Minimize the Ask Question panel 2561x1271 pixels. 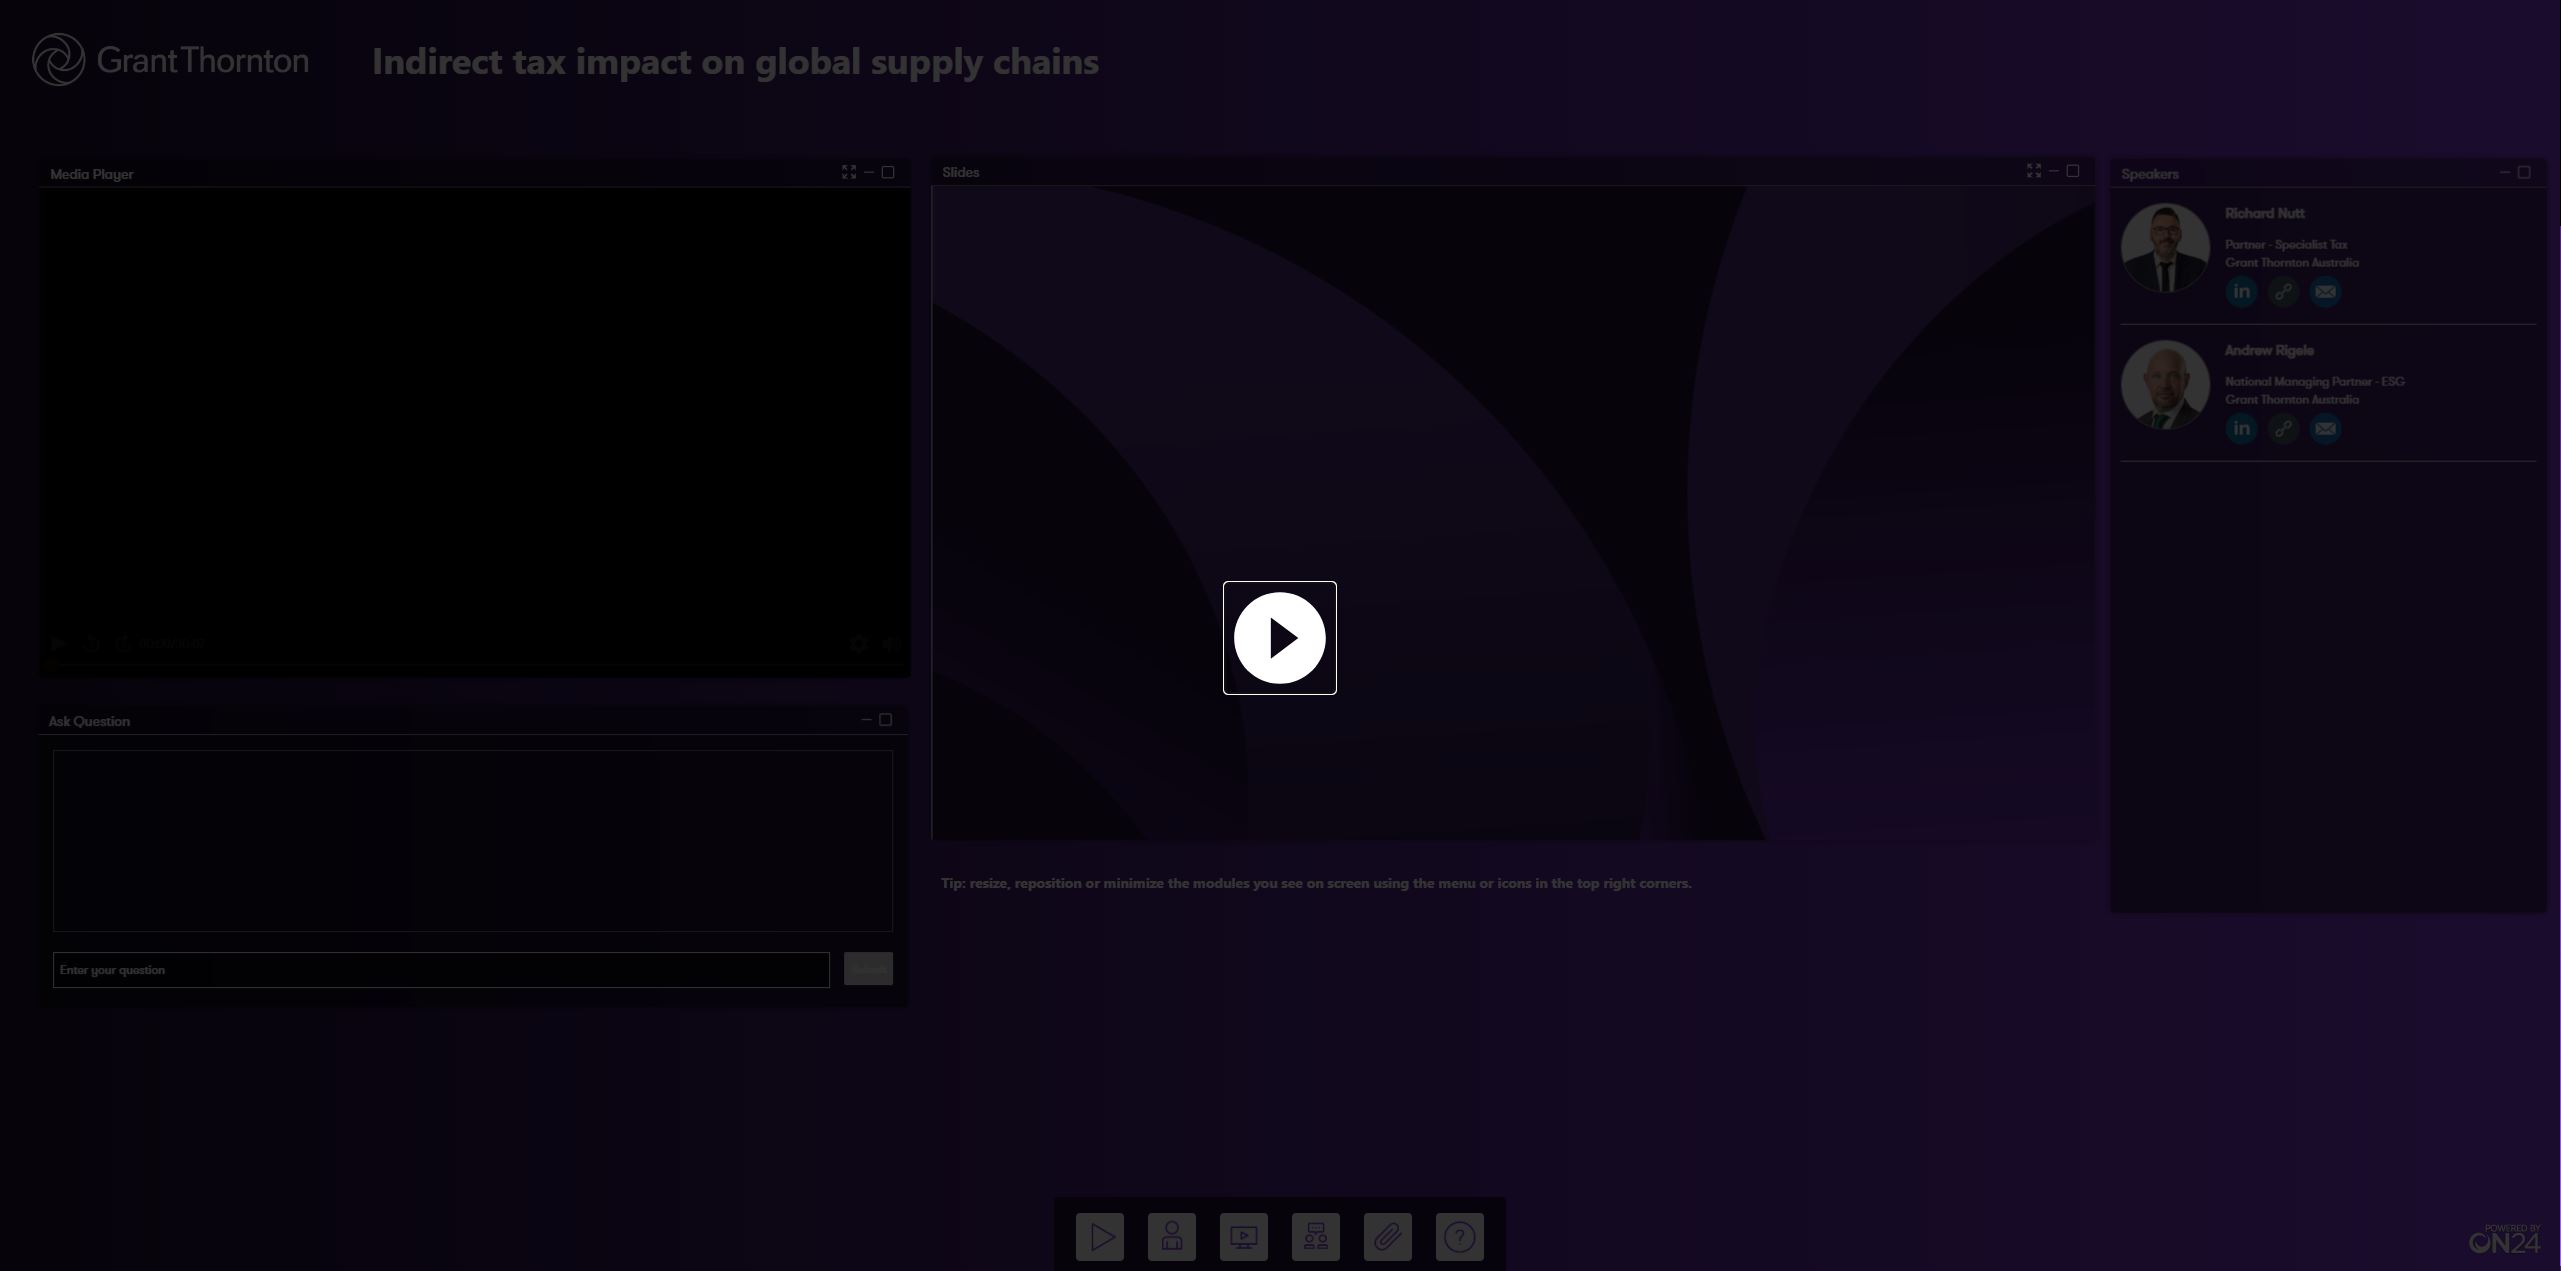866,720
